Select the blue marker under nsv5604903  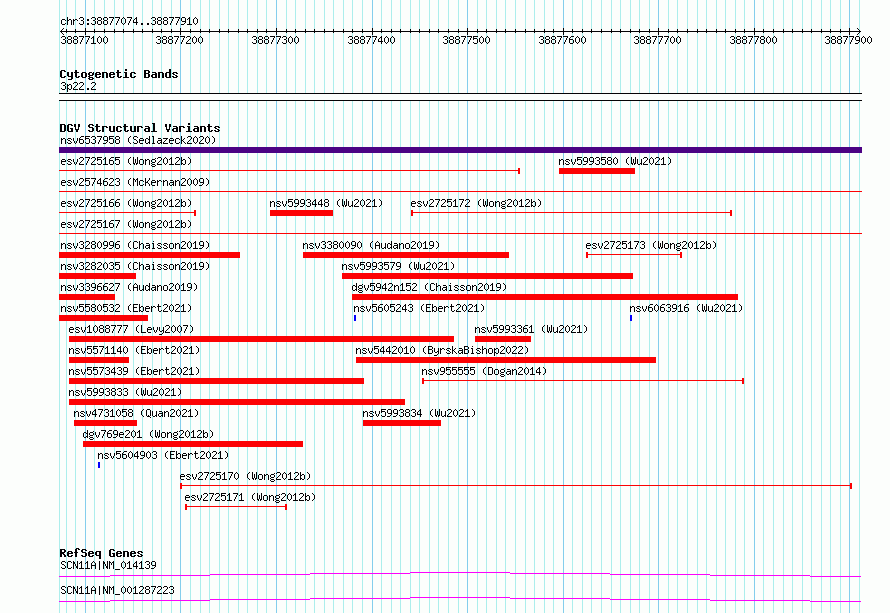[x=99, y=465]
